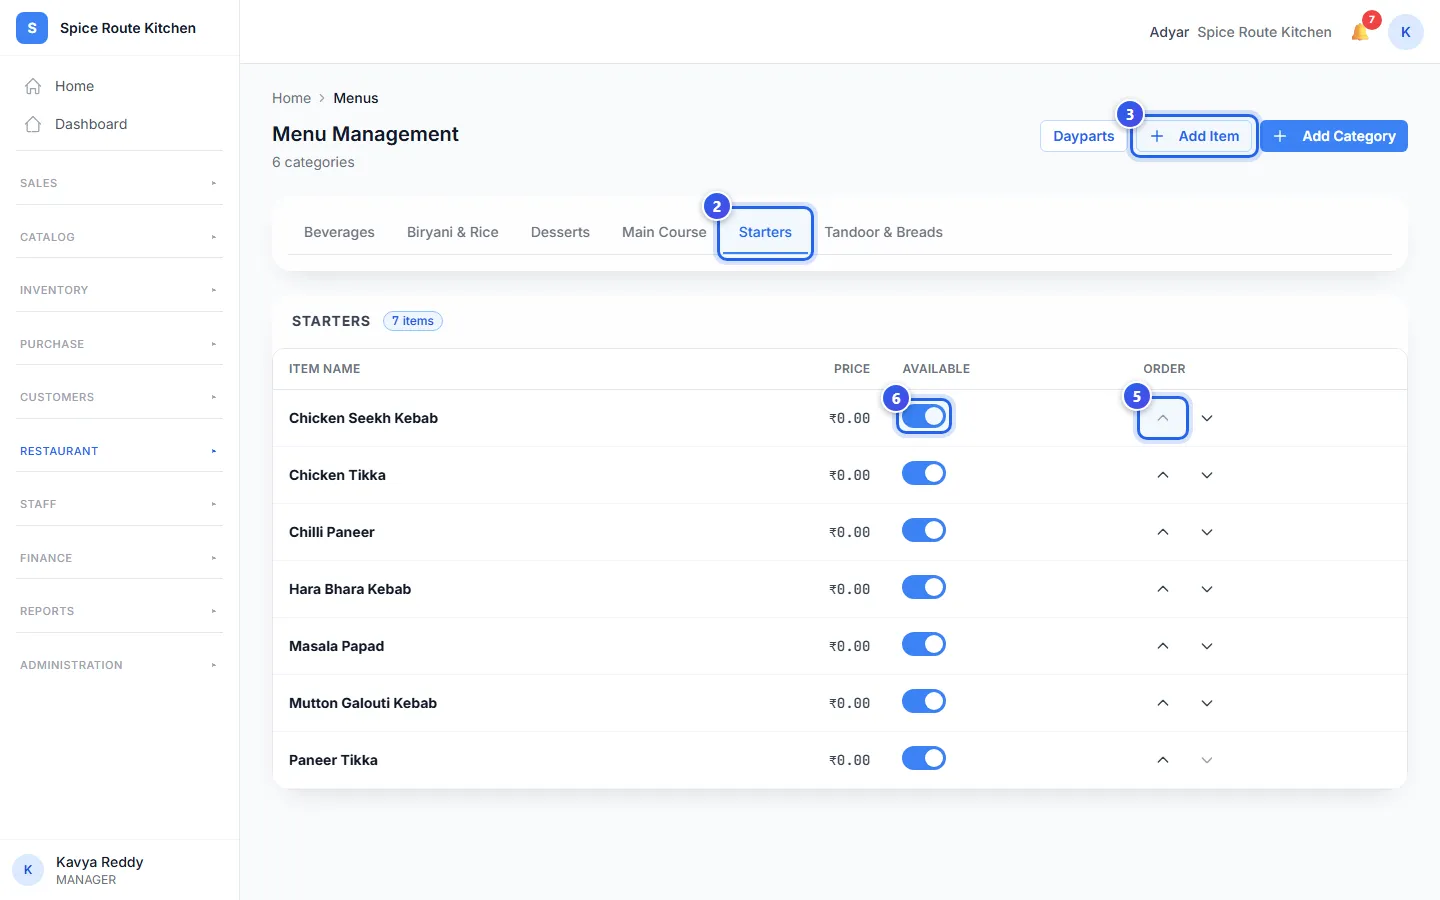Click the Spice Route Kitchen logo icon

32,28
